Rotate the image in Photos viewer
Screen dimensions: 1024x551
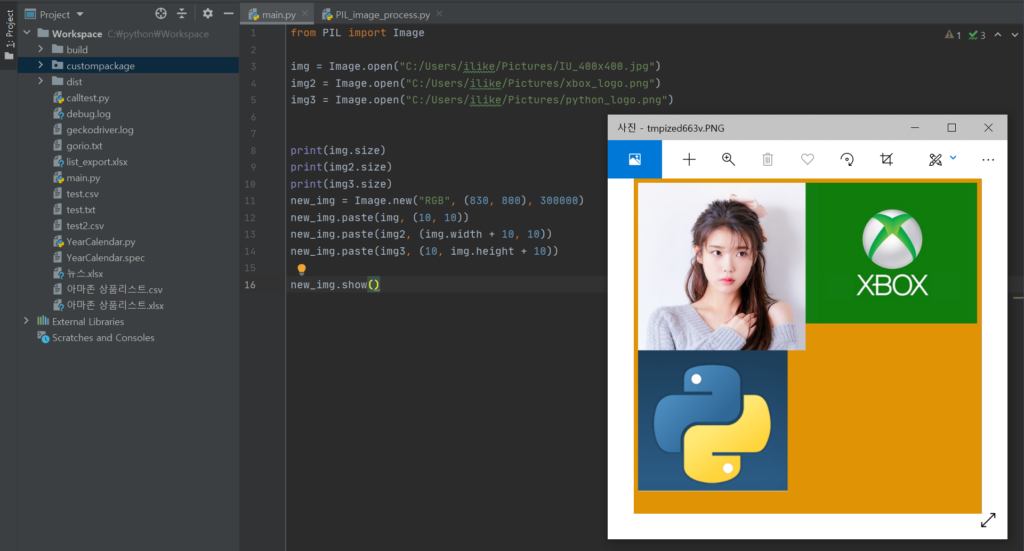(847, 160)
